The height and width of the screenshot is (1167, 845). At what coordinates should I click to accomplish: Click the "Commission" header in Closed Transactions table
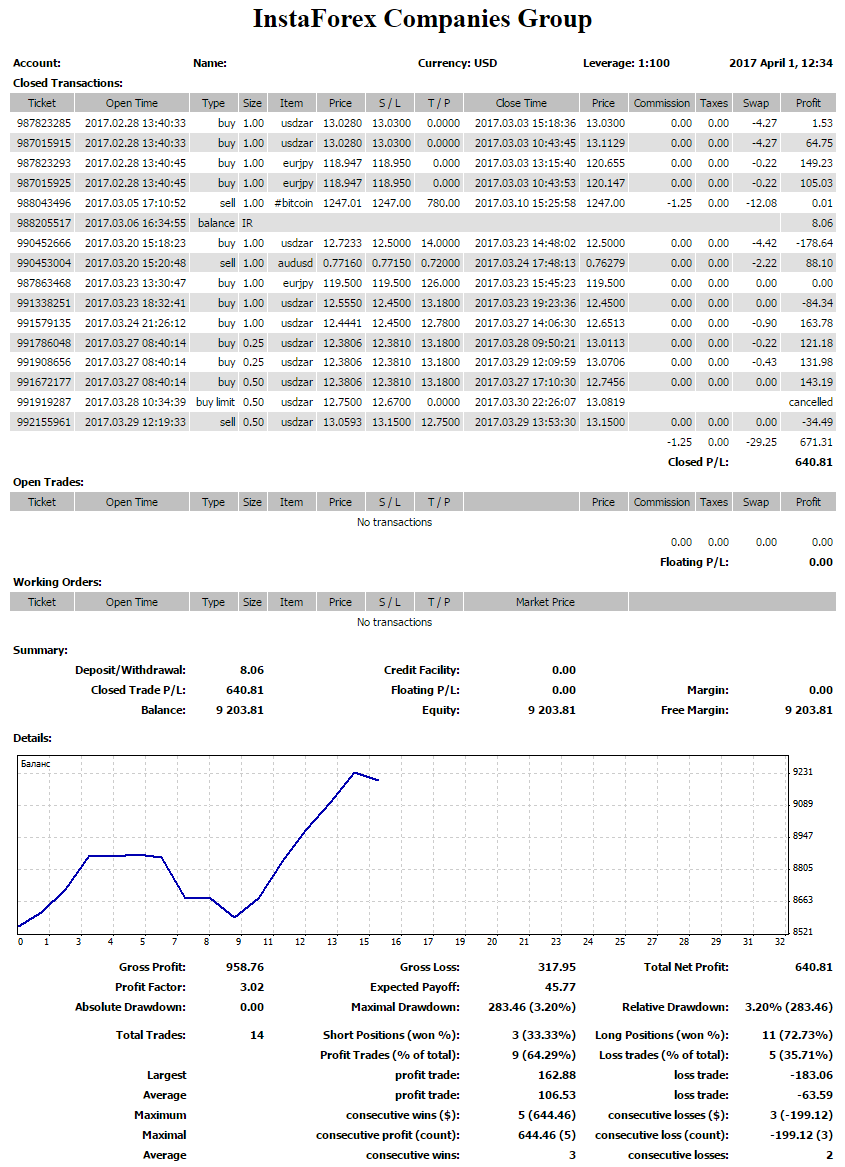[x=662, y=103]
